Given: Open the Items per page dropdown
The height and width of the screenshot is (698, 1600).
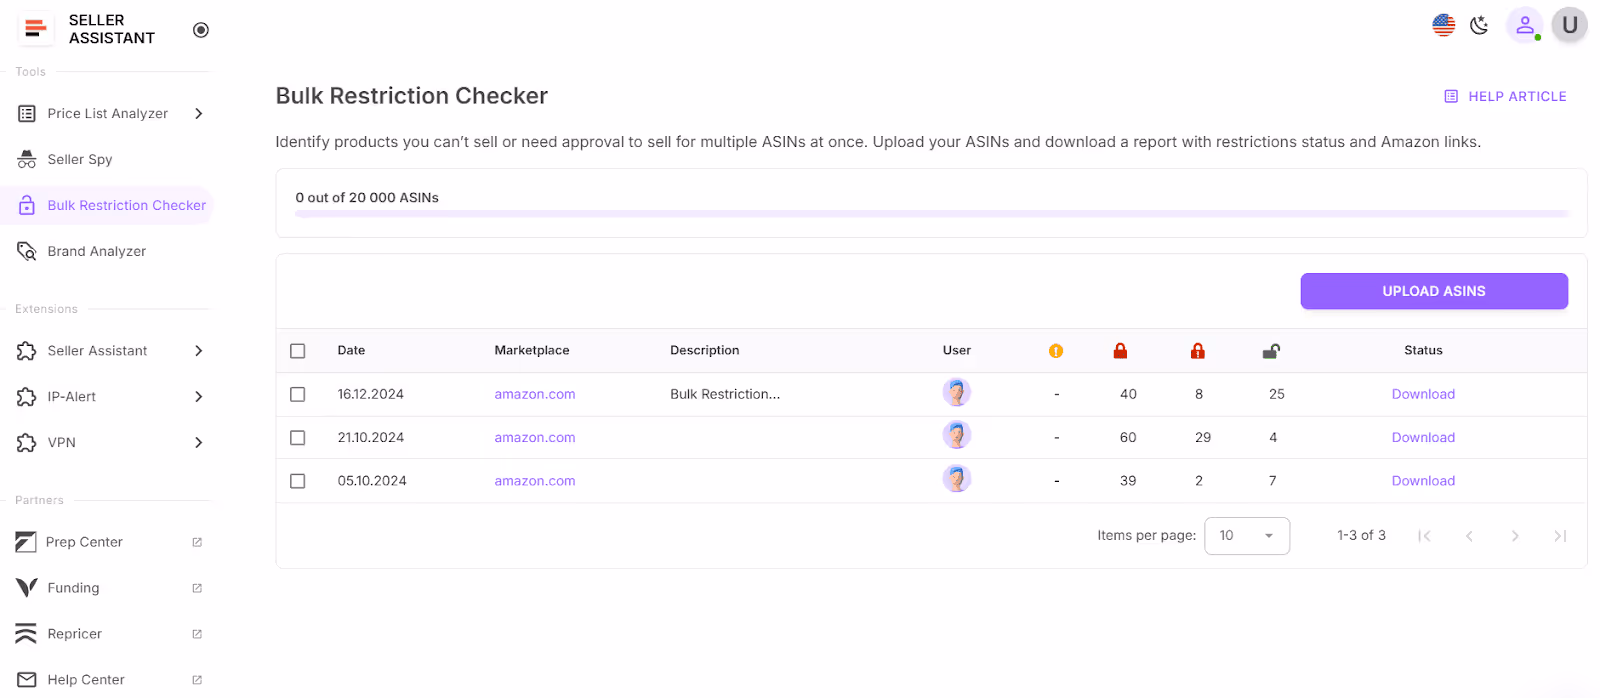Looking at the screenshot, I should [x=1247, y=536].
